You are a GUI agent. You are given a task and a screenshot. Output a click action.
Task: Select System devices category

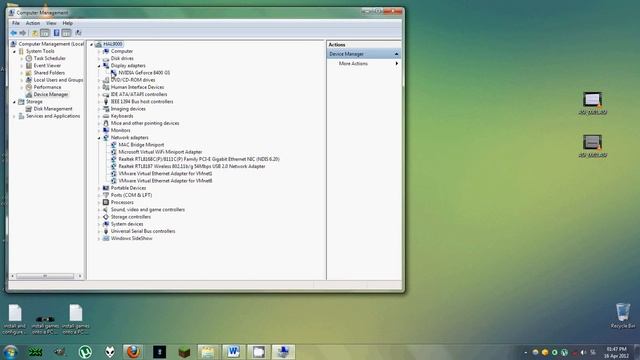click(127, 224)
